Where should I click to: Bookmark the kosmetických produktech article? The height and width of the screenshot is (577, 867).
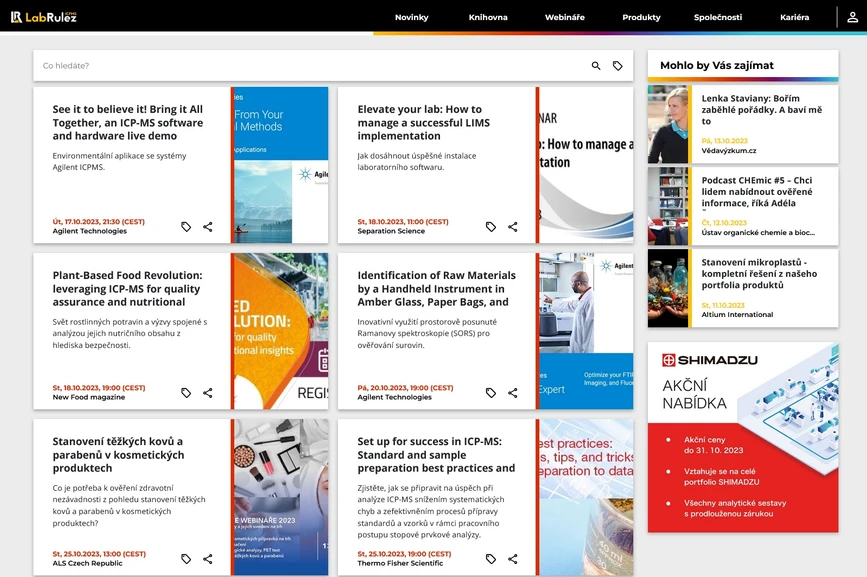(185, 558)
